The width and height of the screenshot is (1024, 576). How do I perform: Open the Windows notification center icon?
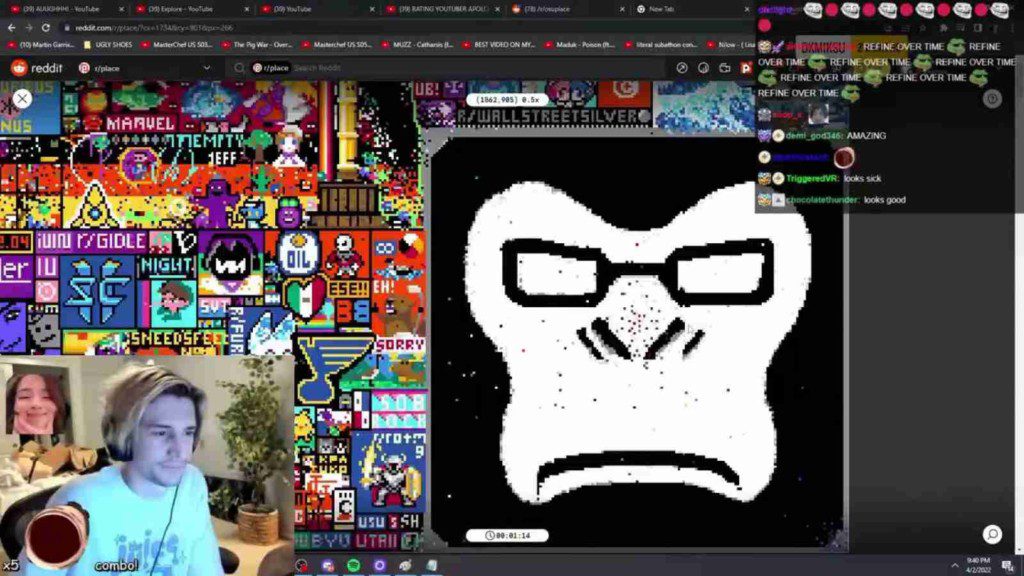tap(1008, 565)
